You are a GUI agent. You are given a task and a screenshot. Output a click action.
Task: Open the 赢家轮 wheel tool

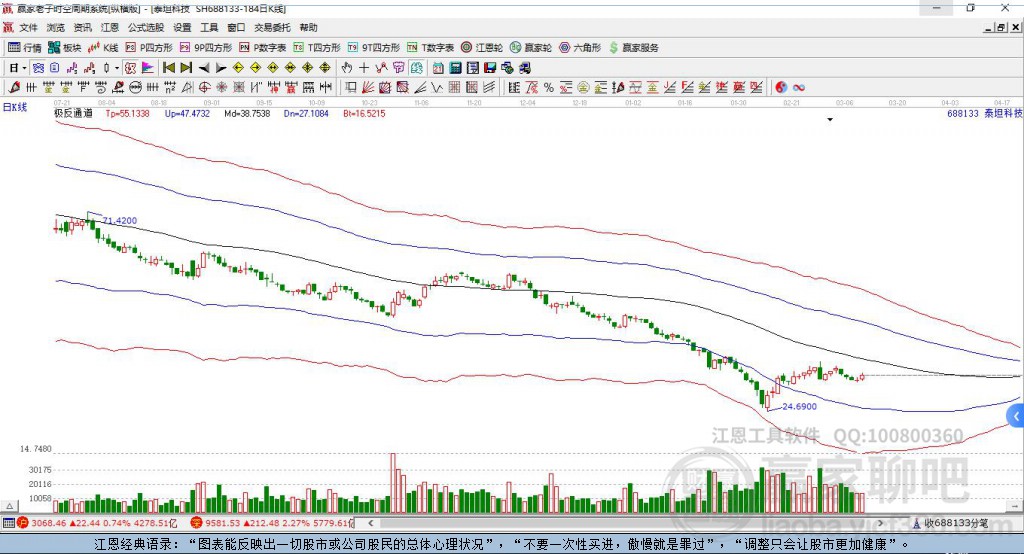531,48
